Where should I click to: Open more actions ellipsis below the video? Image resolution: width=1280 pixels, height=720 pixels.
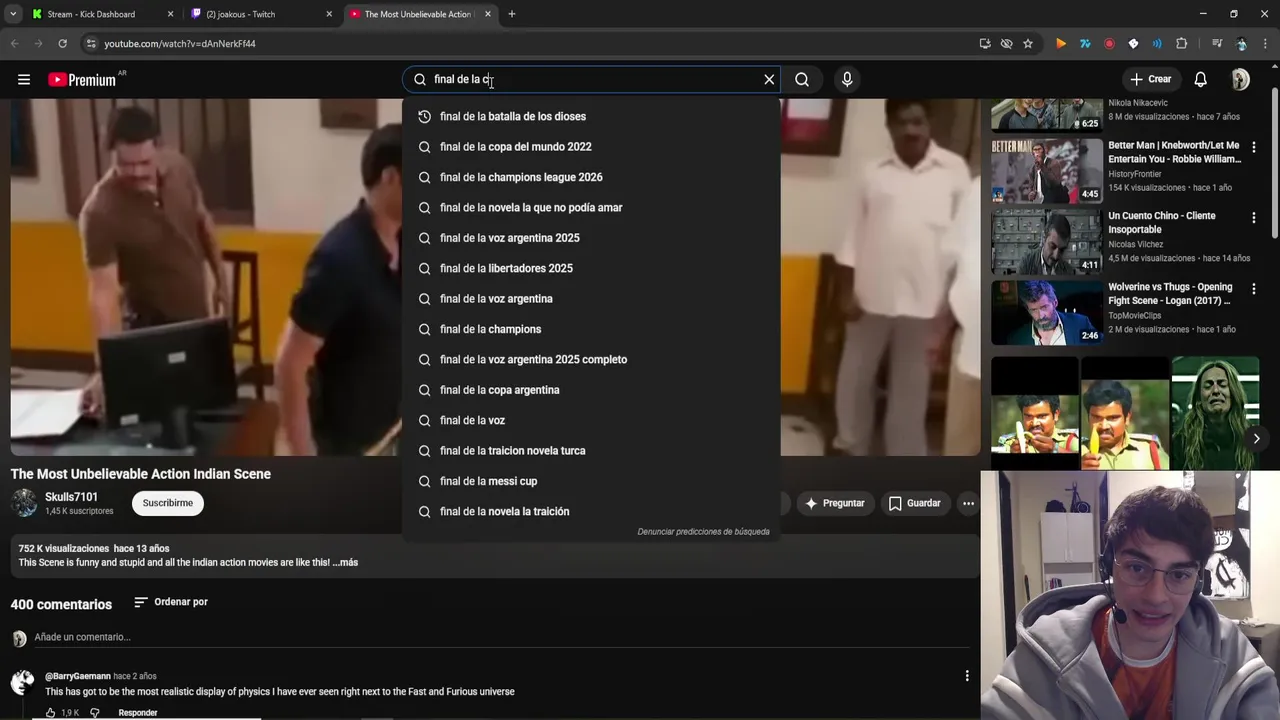(968, 503)
